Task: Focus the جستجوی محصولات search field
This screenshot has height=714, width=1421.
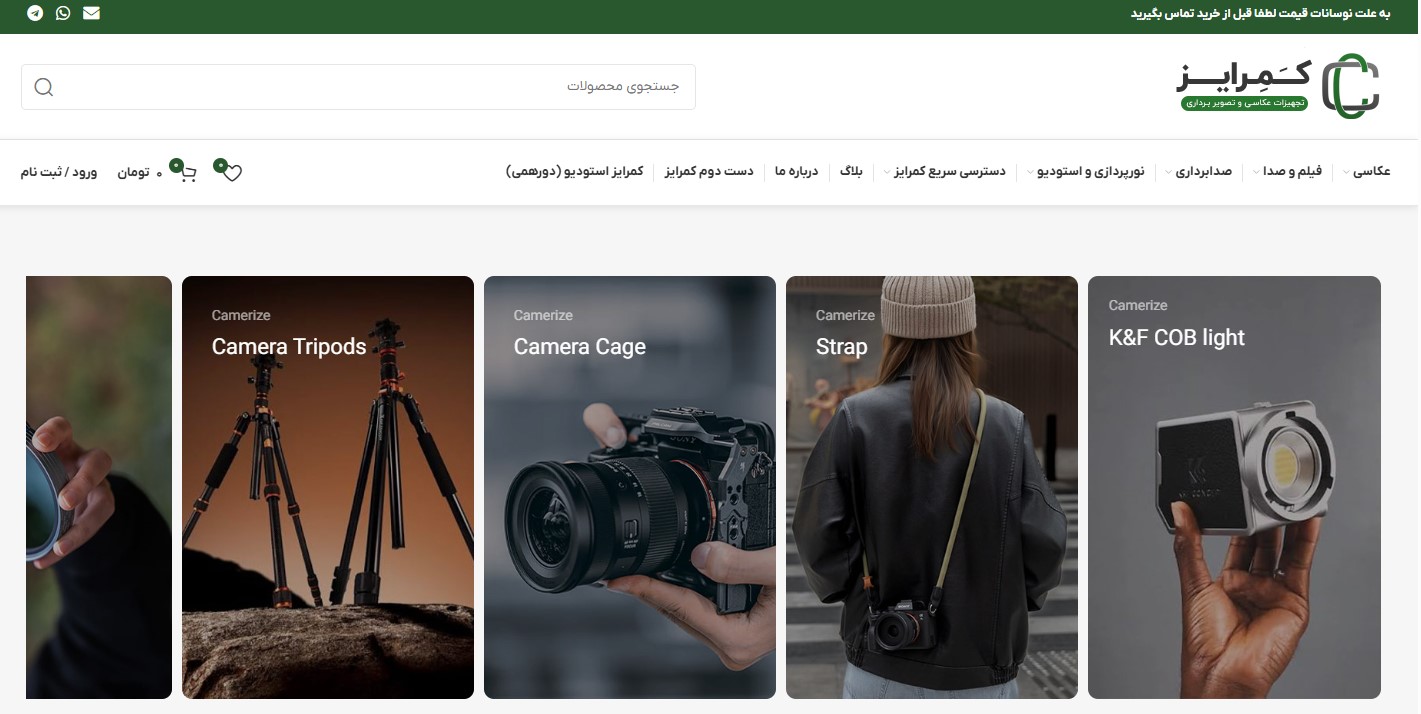Action: click(x=358, y=87)
